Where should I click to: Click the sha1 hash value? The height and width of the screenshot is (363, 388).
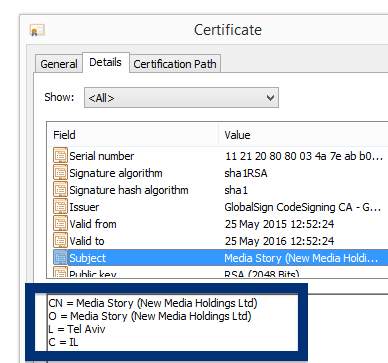pos(236,190)
